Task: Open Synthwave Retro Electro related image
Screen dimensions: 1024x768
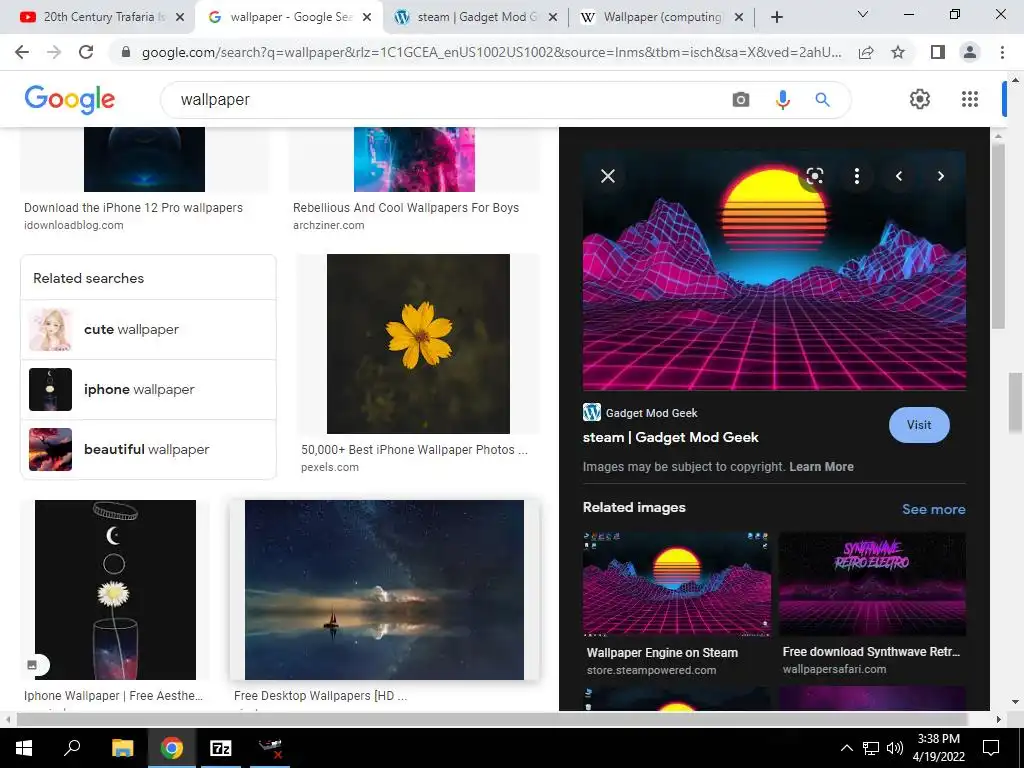Action: click(x=872, y=584)
